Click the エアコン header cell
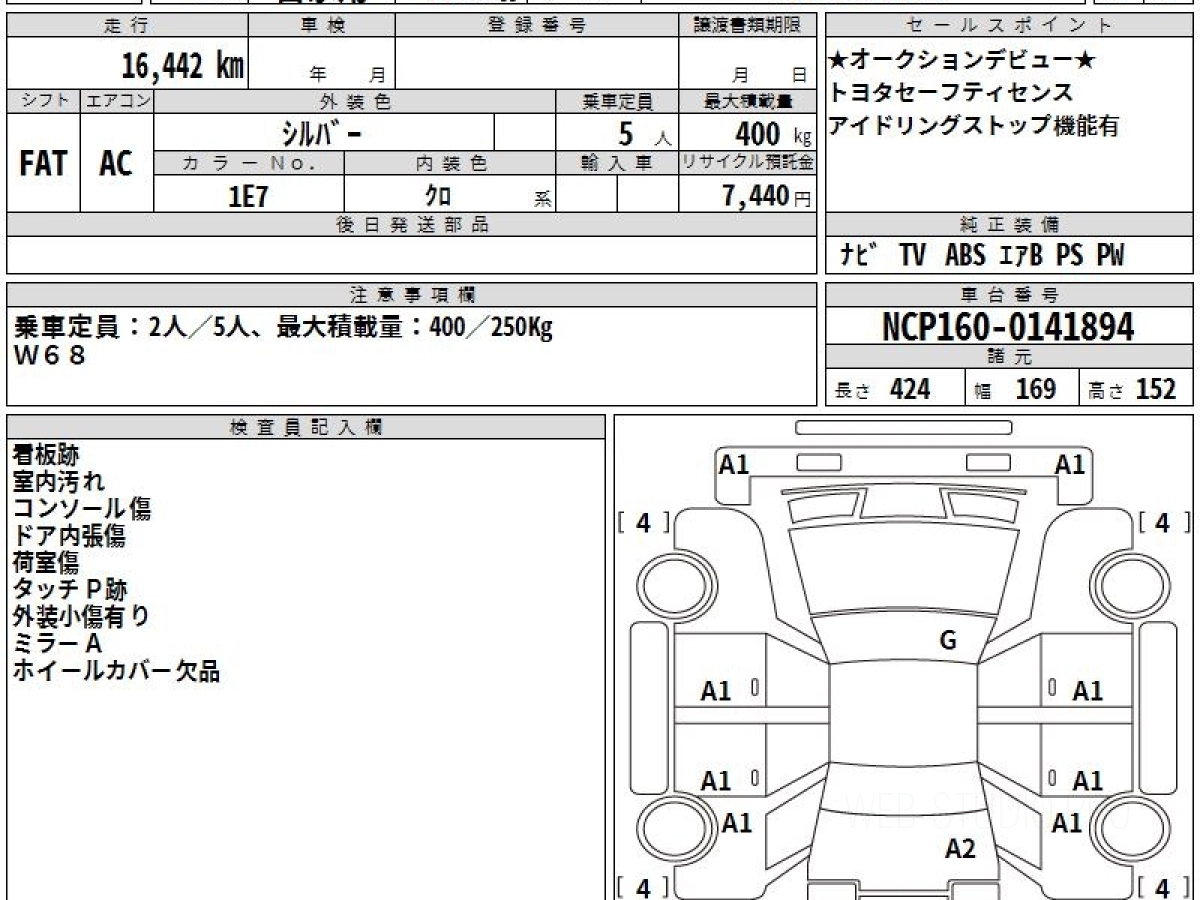The width and height of the screenshot is (1200, 900). pyautogui.click(x=117, y=101)
